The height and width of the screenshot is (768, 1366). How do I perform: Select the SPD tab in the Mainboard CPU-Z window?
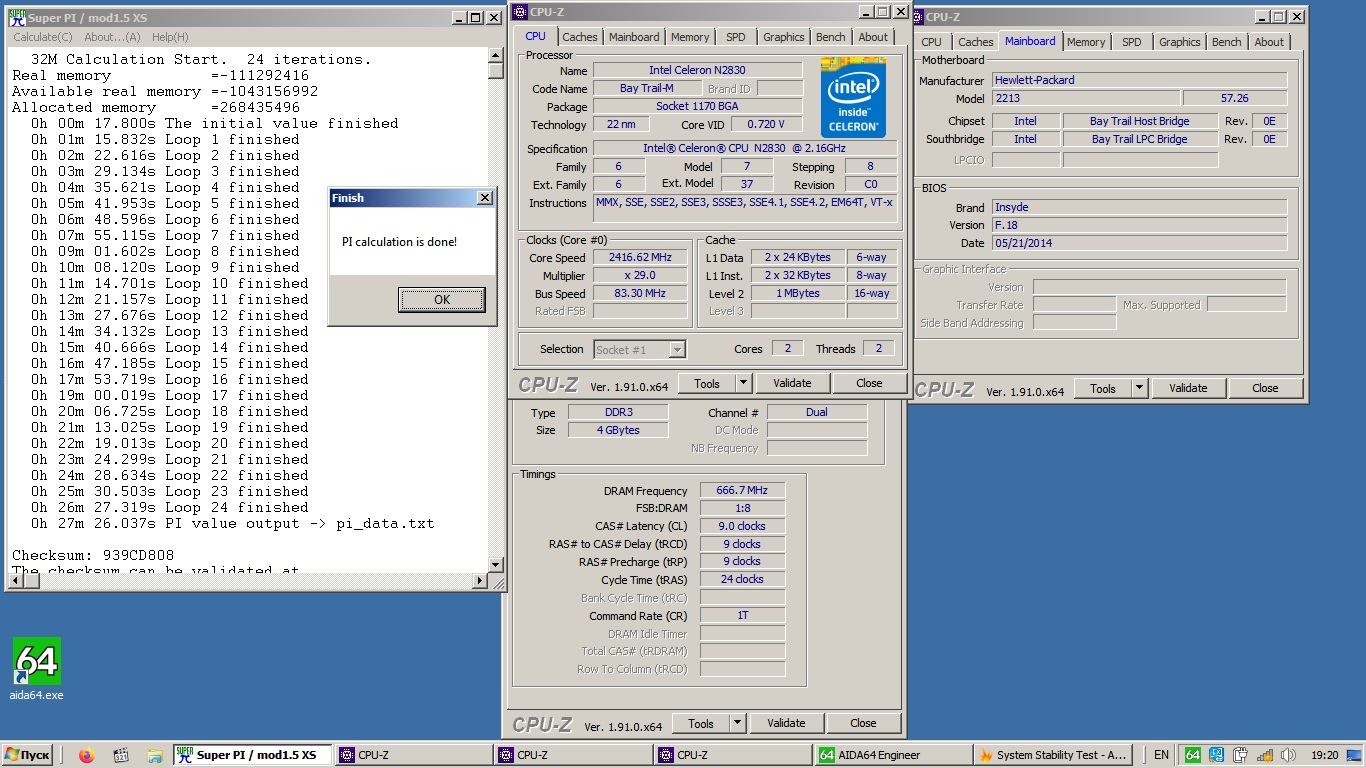[1132, 42]
